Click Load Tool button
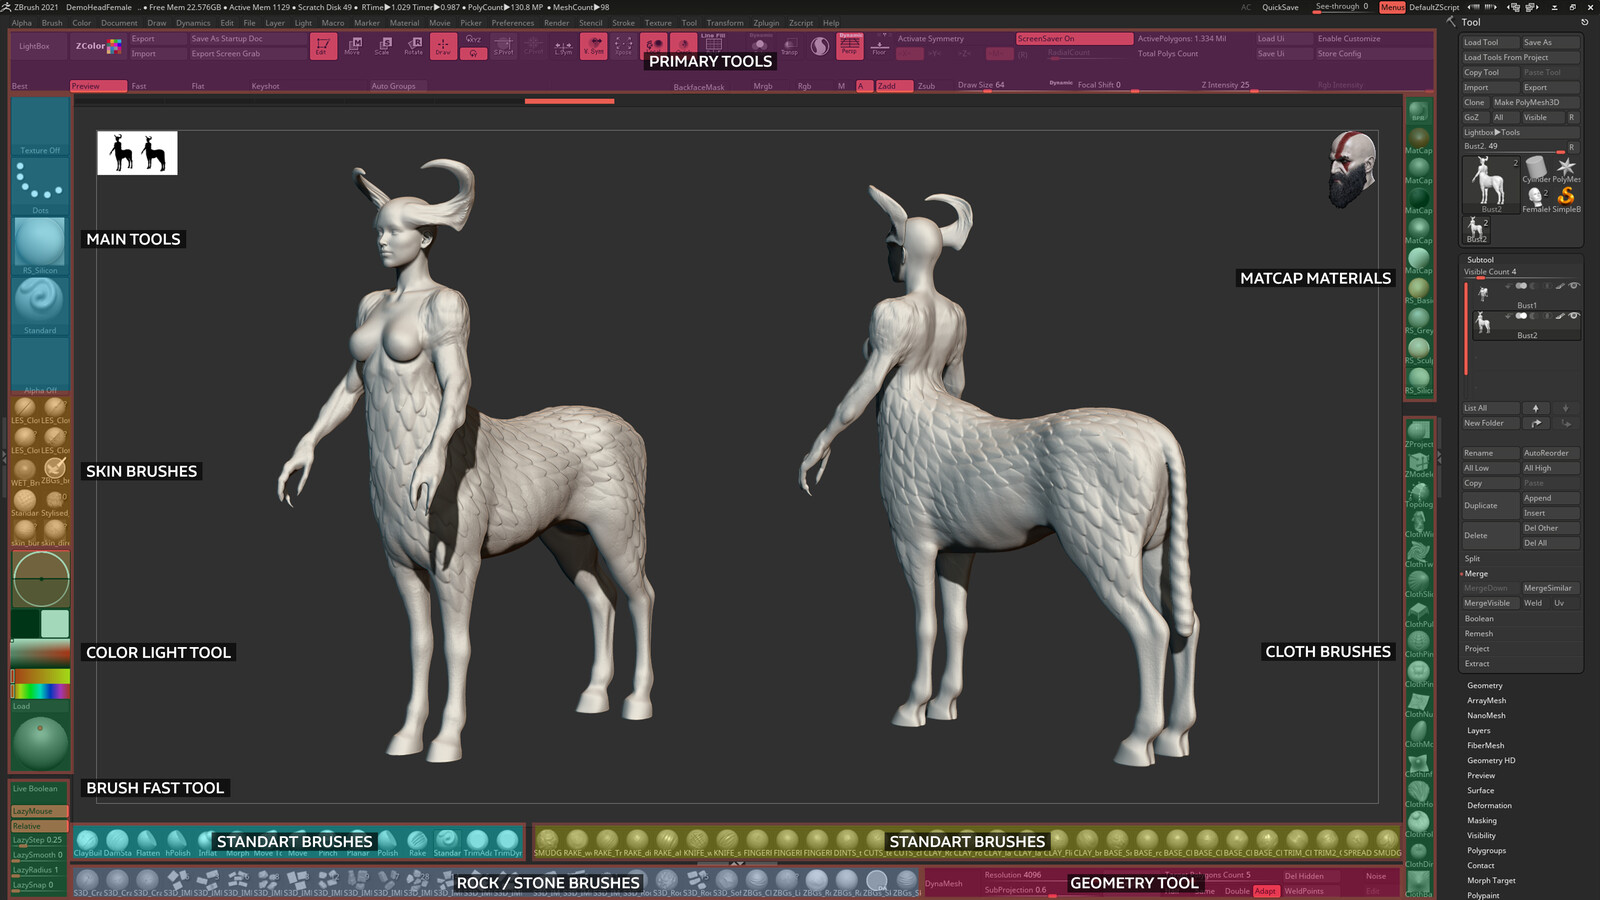The image size is (1600, 900). pyautogui.click(x=1490, y=43)
